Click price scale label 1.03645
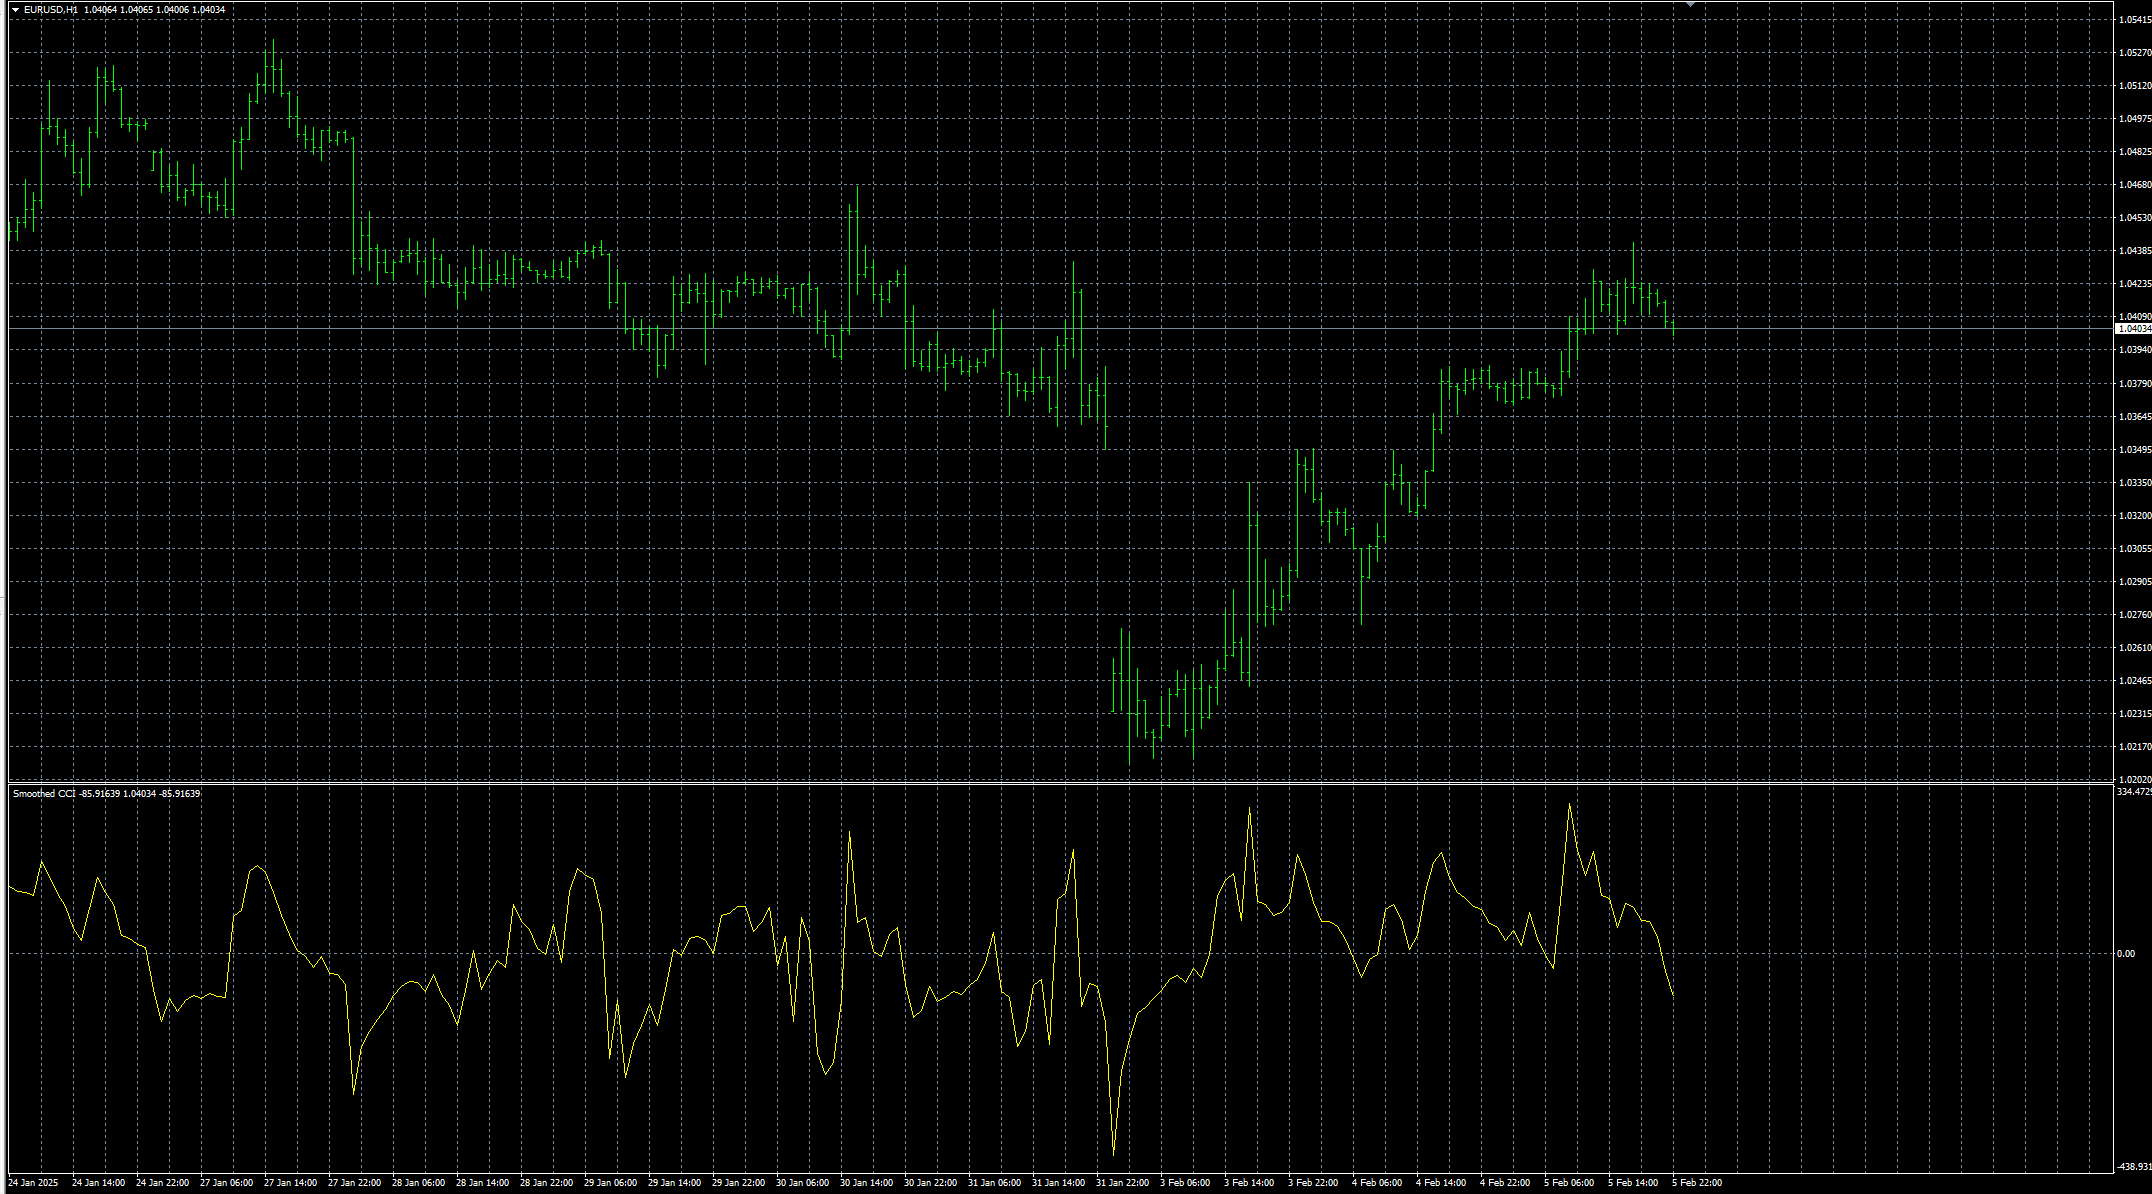 point(2135,417)
